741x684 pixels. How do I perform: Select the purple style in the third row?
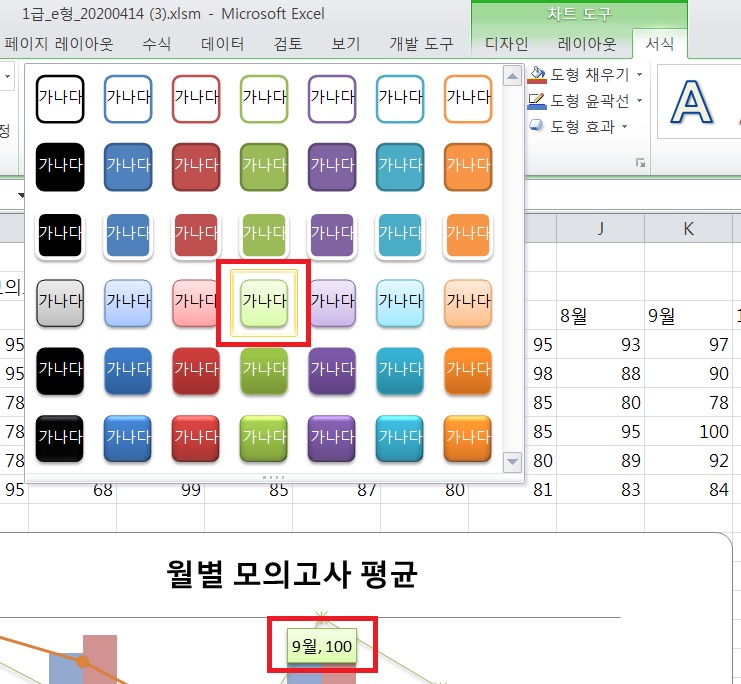pos(332,234)
